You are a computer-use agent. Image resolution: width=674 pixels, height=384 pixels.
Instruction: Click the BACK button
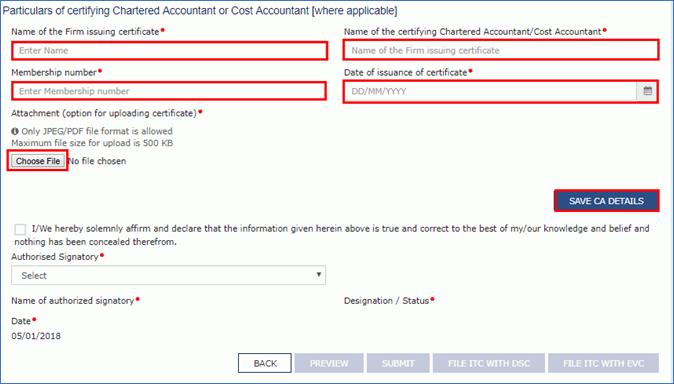pos(265,363)
